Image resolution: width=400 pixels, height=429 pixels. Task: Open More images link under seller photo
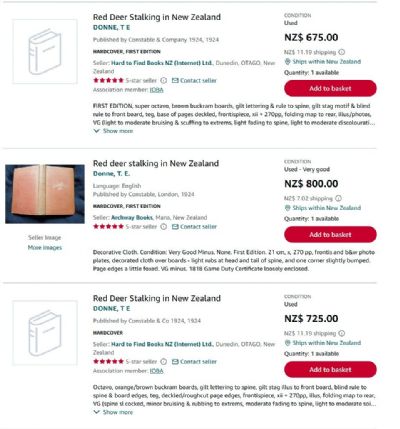(x=45, y=247)
